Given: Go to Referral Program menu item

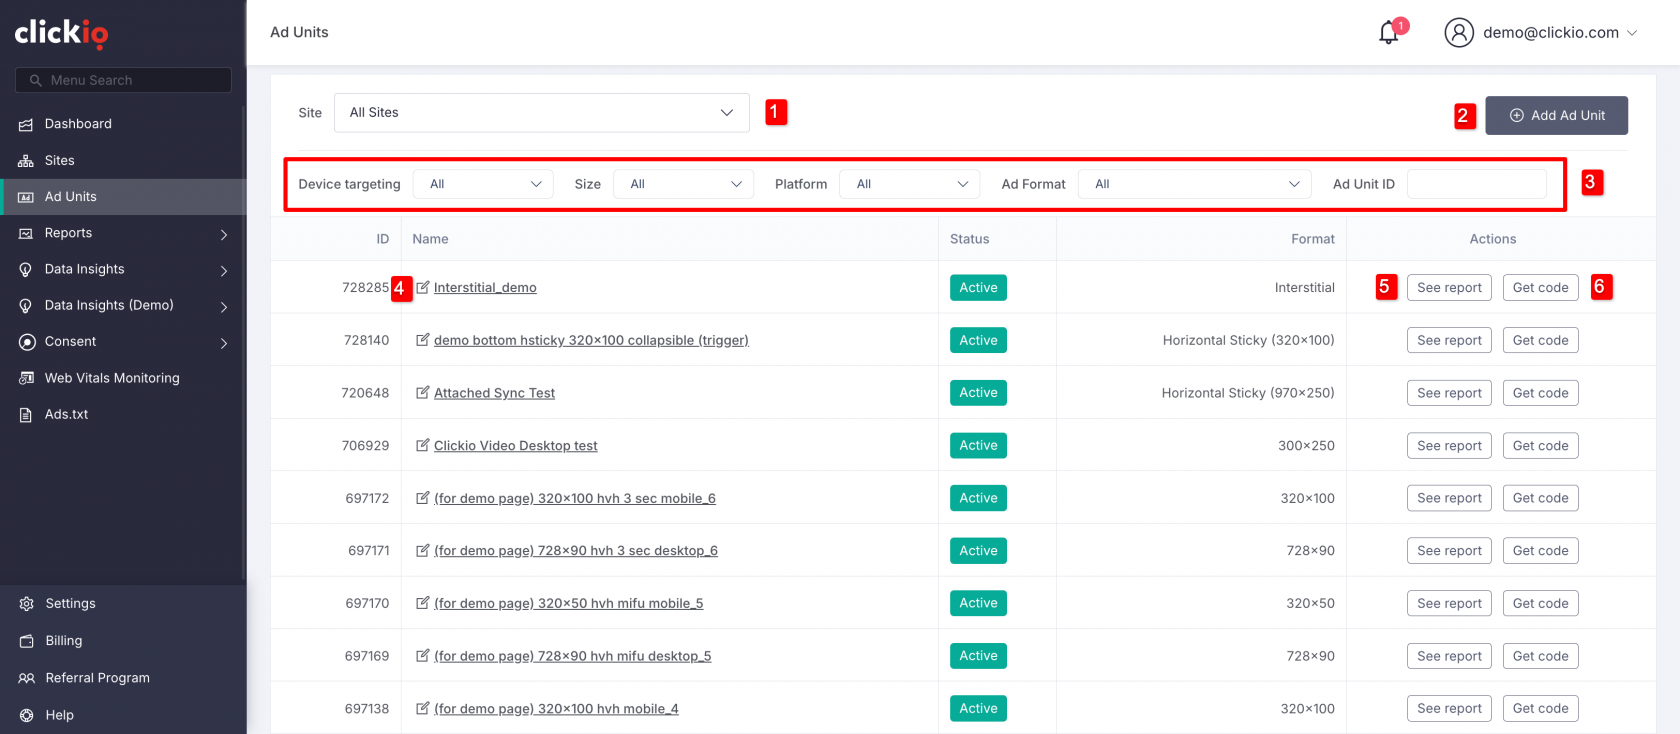Looking at the screenshot, I should point(97,678).
